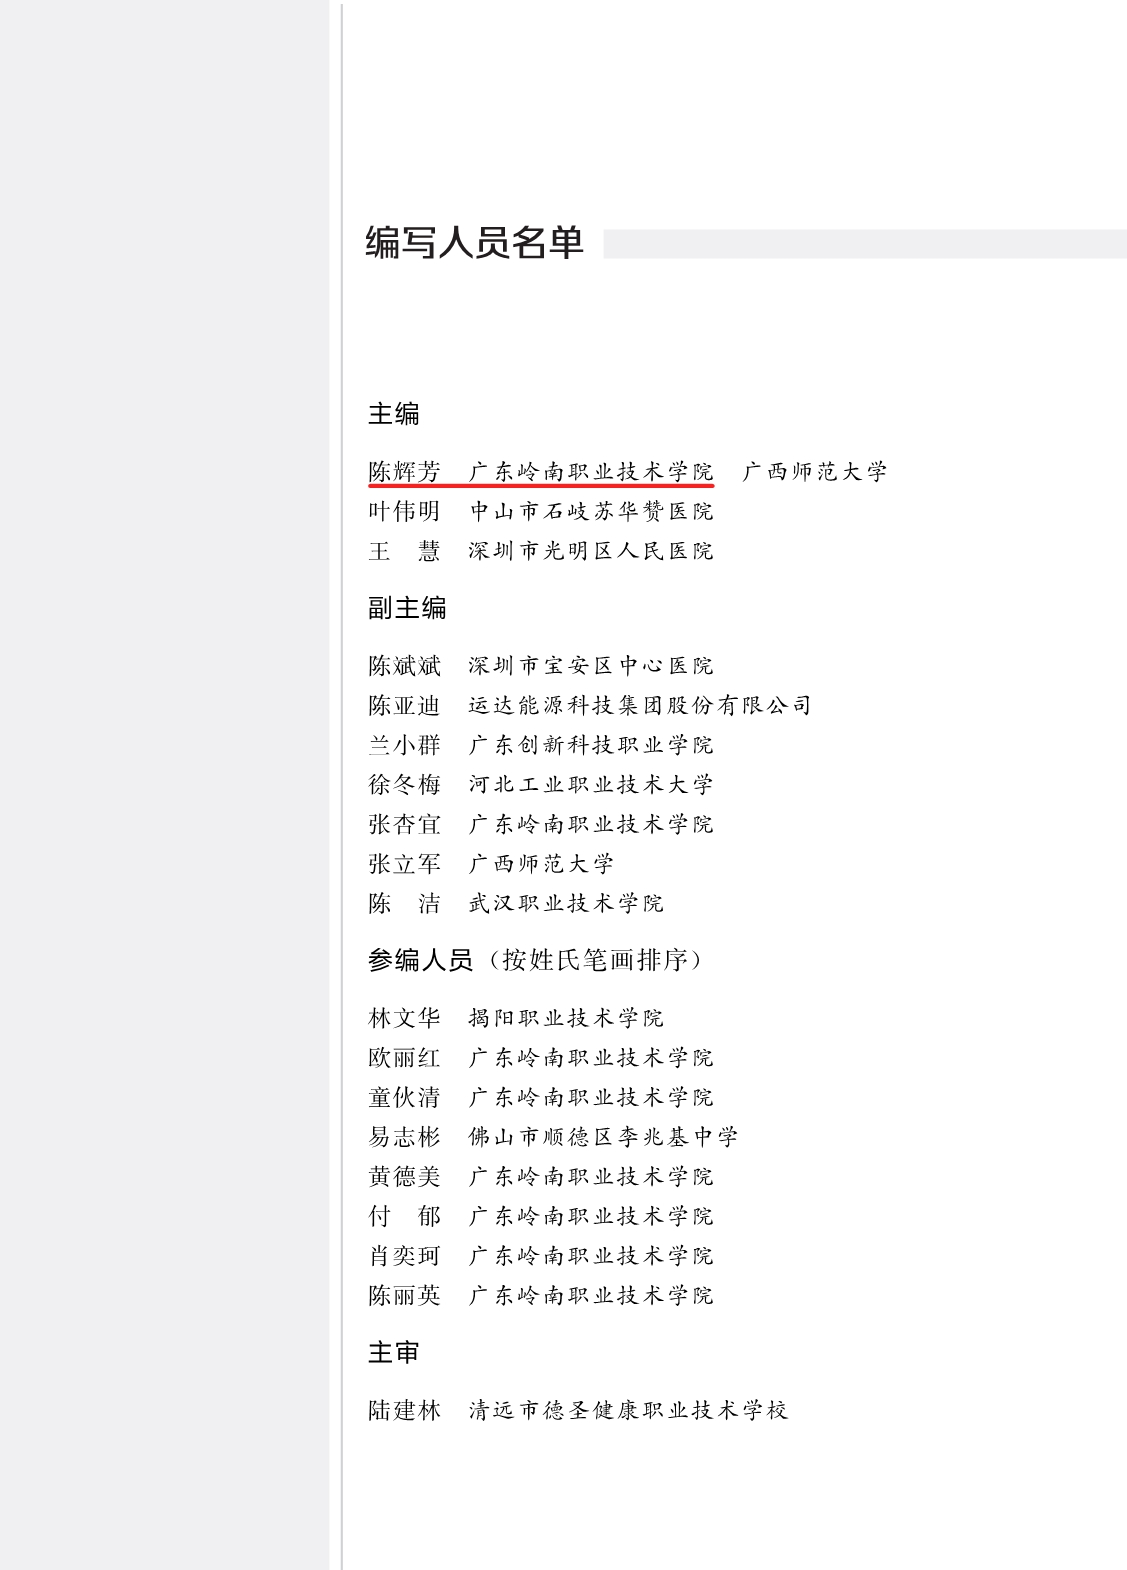Click 广西师范大学 in 陈辉芳's row
This screenshot has width=1127, height=1570.
(x=814, y=472)
